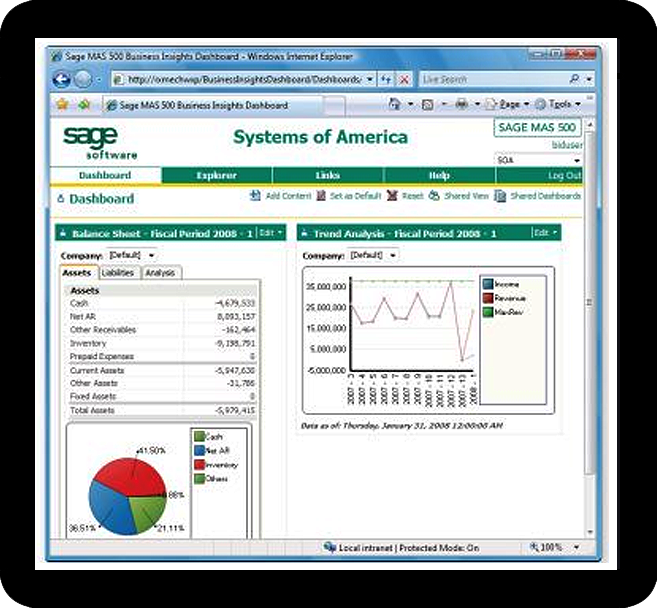Click the browser Back arrow button
Image resolution: width=657 pixels, height=608 pixels.
(58, 78)
